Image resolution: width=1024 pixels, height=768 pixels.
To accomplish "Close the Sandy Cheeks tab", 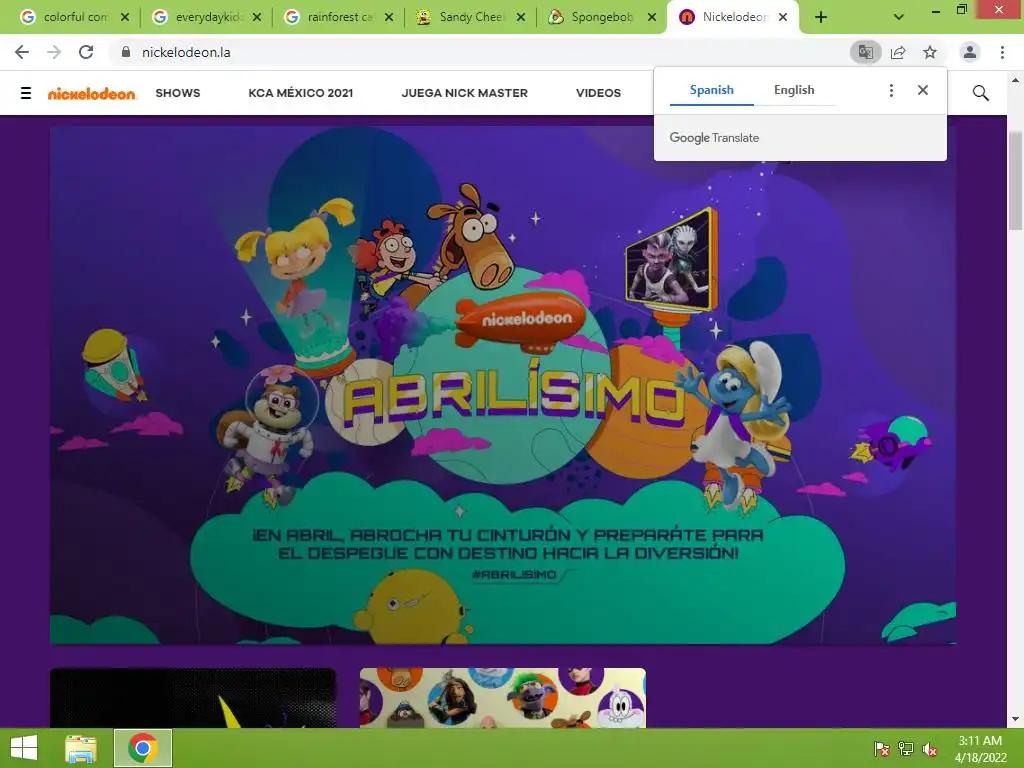I will (520, 18).
